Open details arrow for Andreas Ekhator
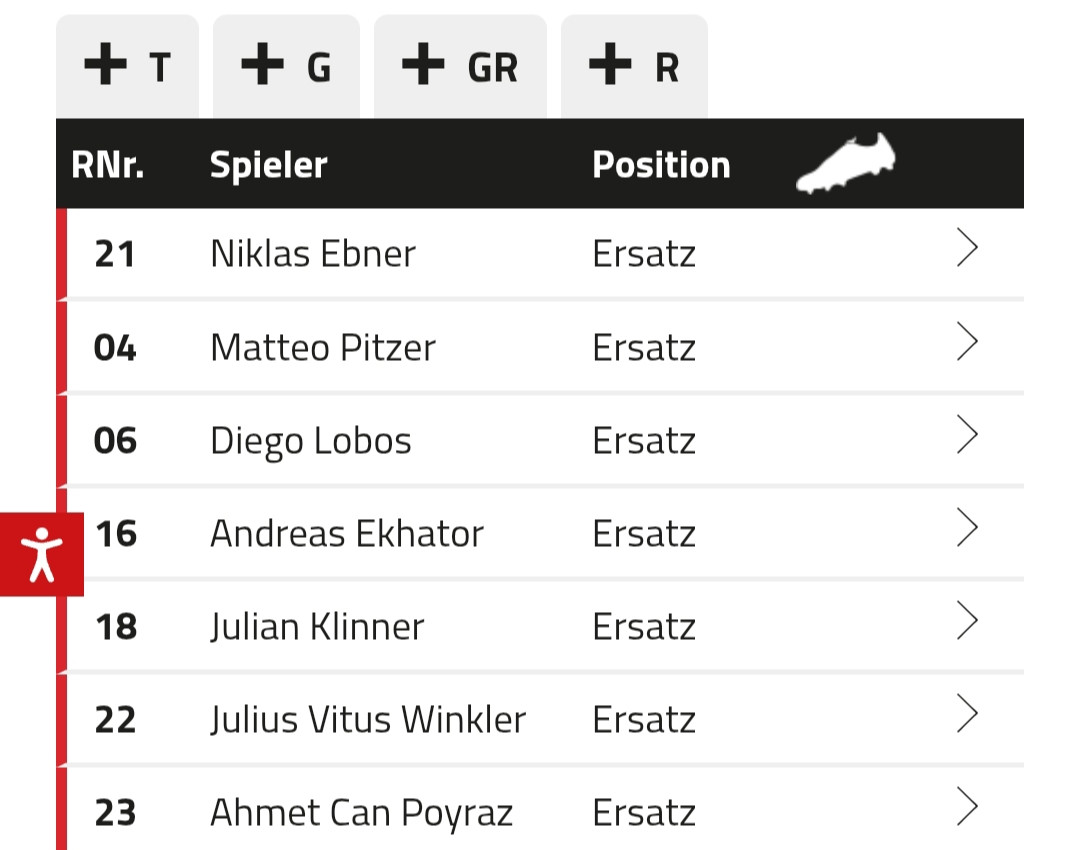The width and height of the screenshot is (1080, 850). click(967, 528)
